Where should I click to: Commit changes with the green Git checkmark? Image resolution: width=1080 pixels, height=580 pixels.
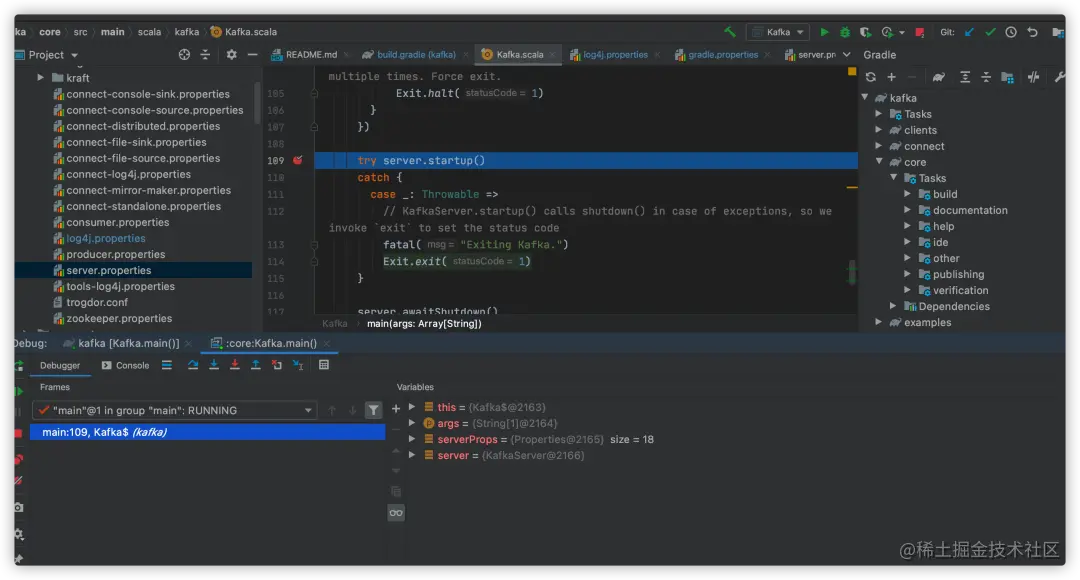[x=990, y=32]
